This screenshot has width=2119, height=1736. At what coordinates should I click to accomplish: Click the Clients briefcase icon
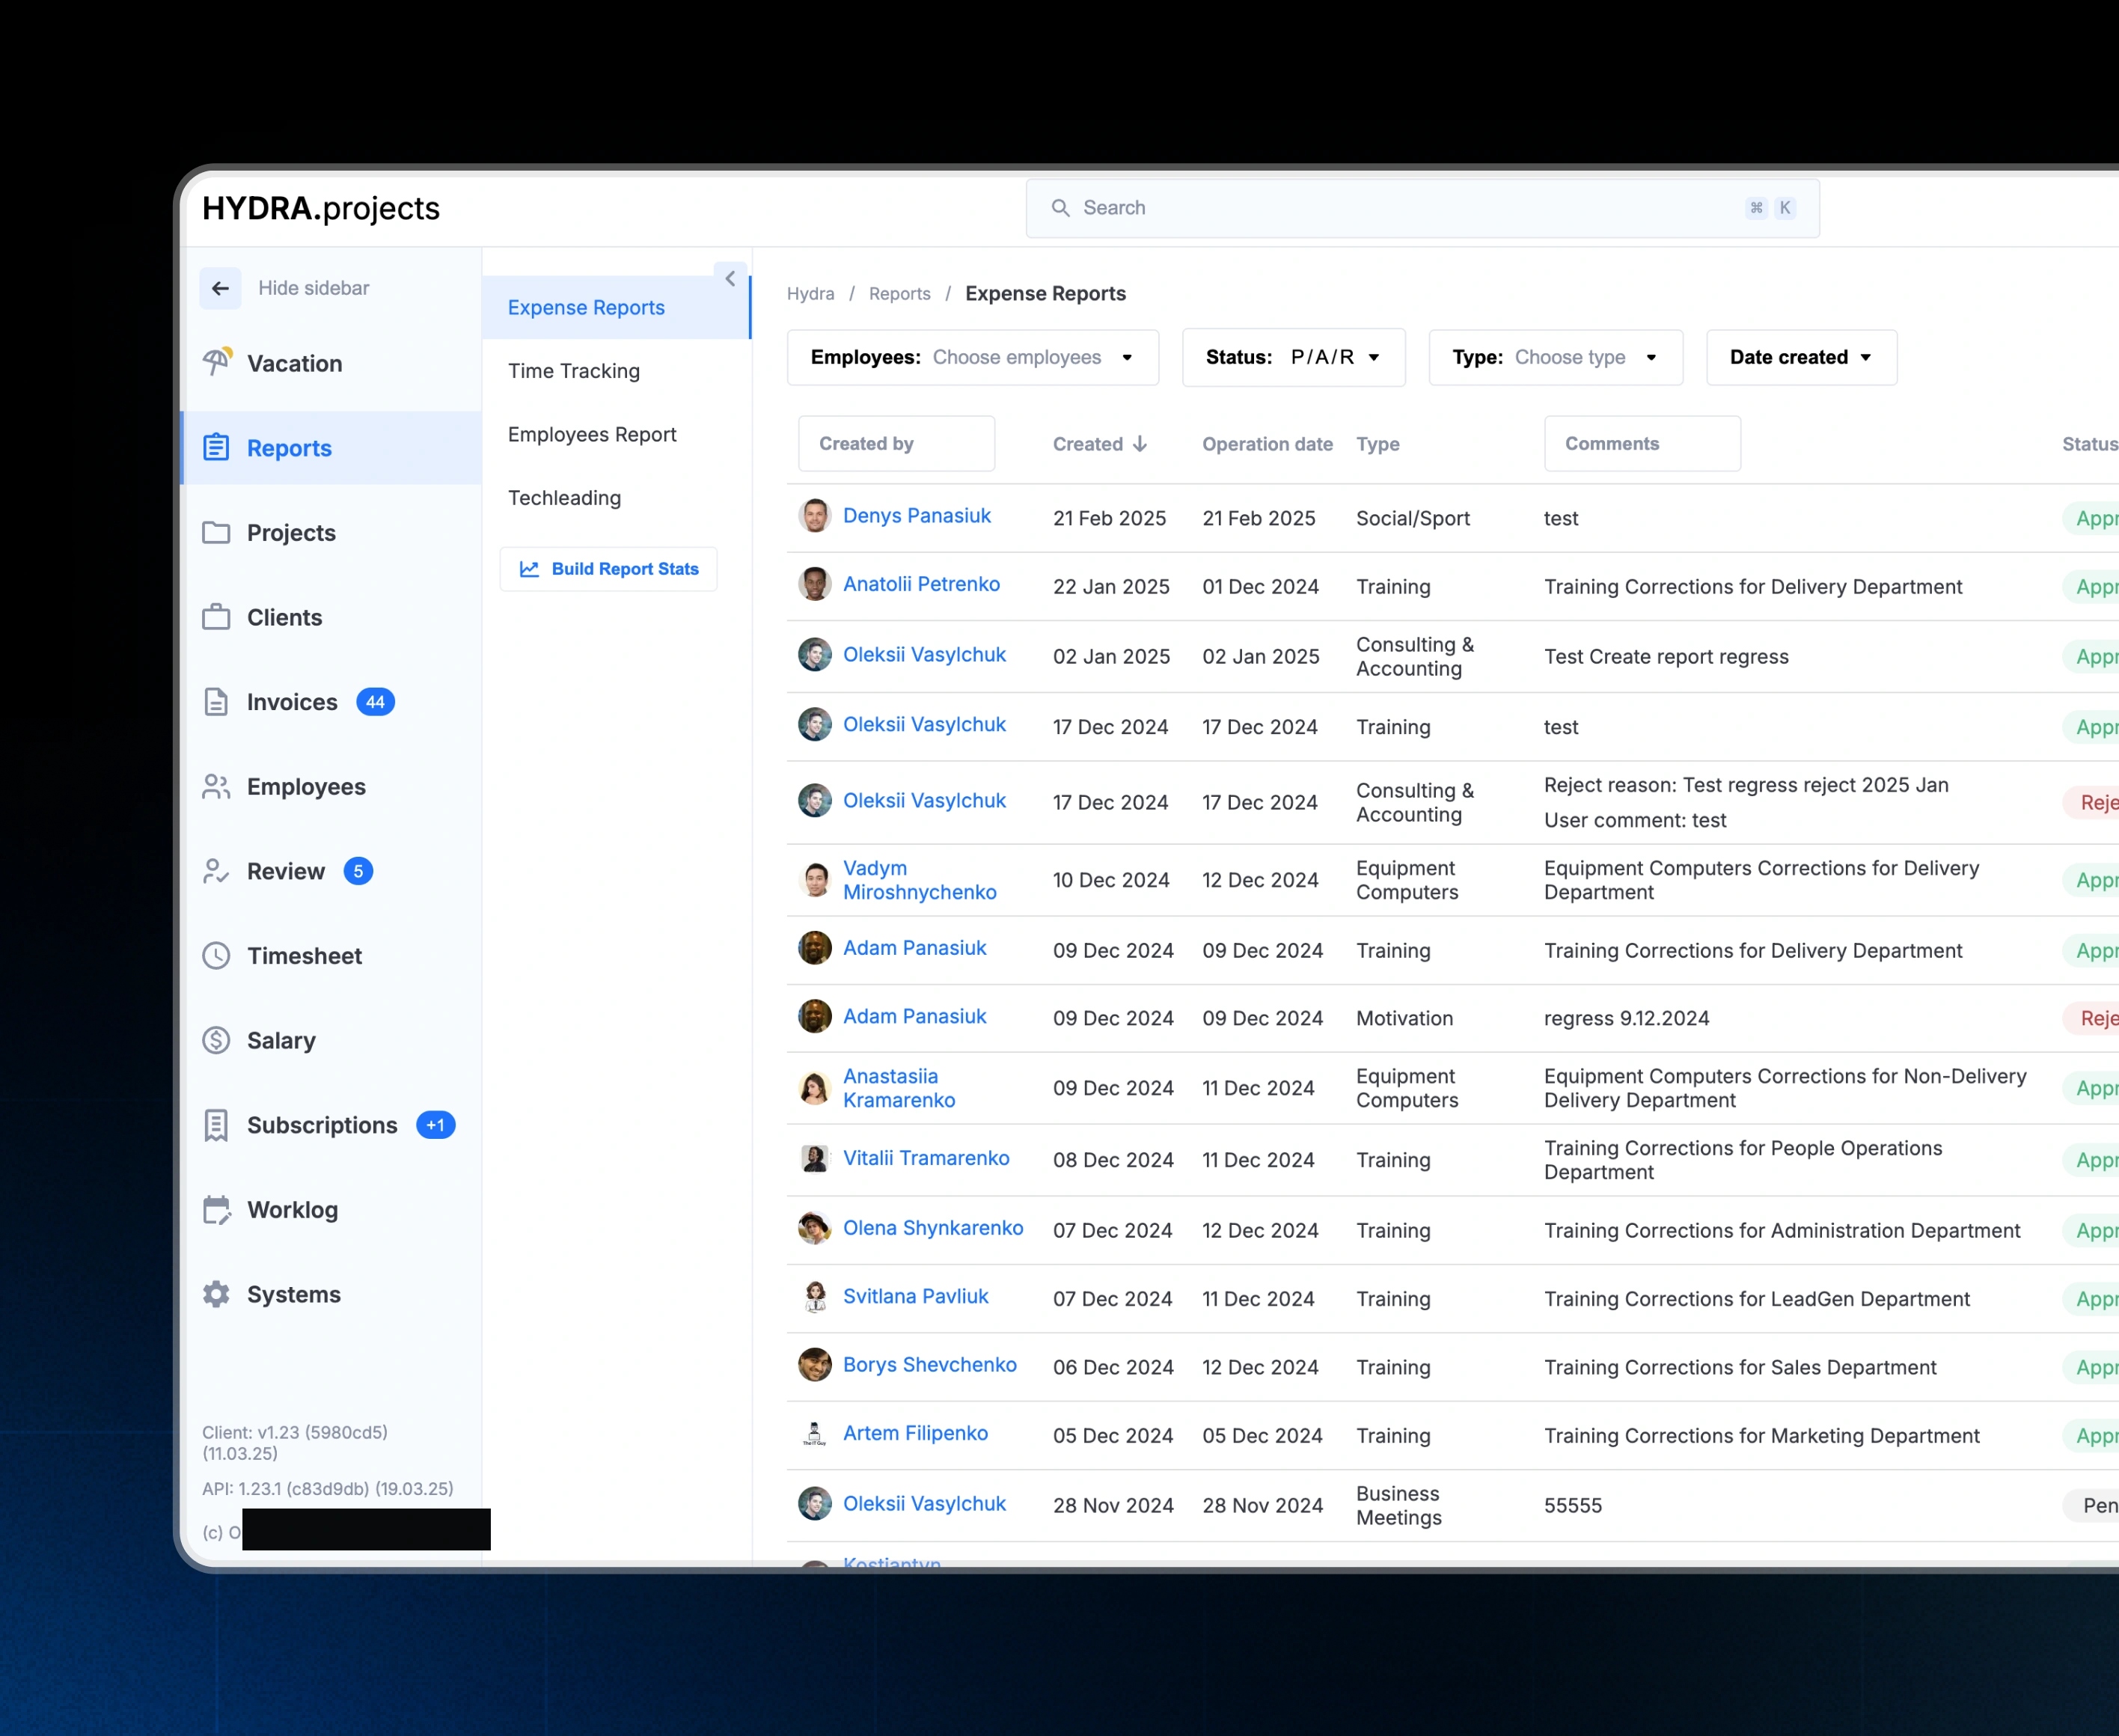[x=216, y=617]
